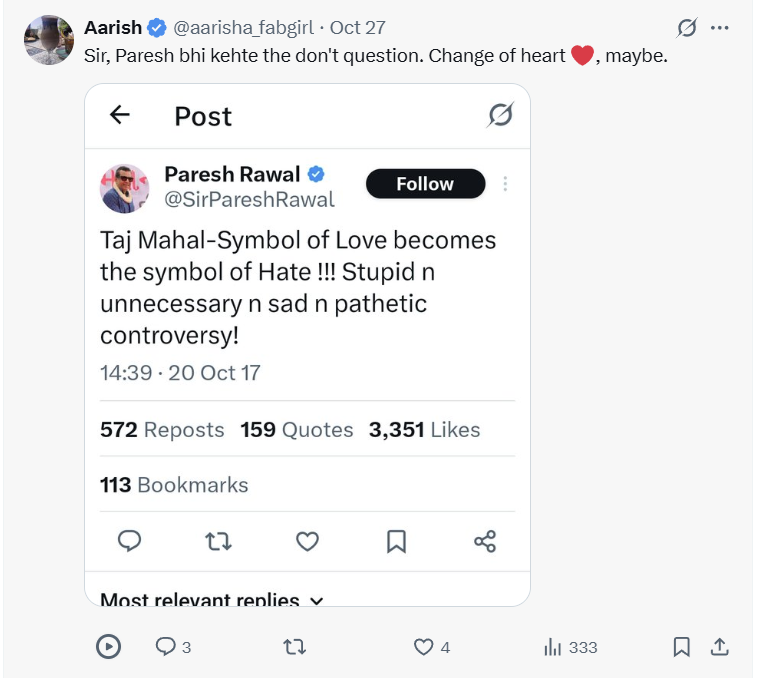
Task: Click the Oct 27 post timestamp
Action: 357,28
